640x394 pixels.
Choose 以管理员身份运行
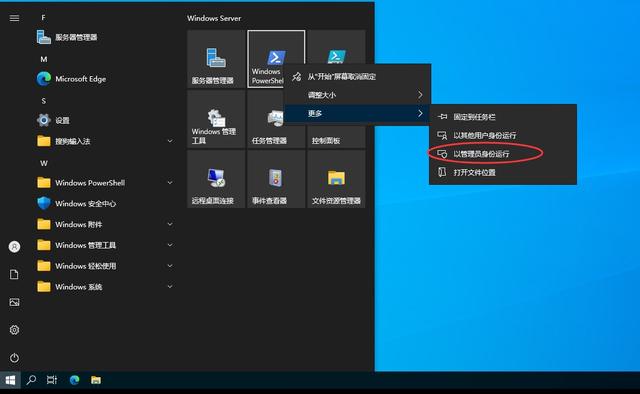pos(503,154)
